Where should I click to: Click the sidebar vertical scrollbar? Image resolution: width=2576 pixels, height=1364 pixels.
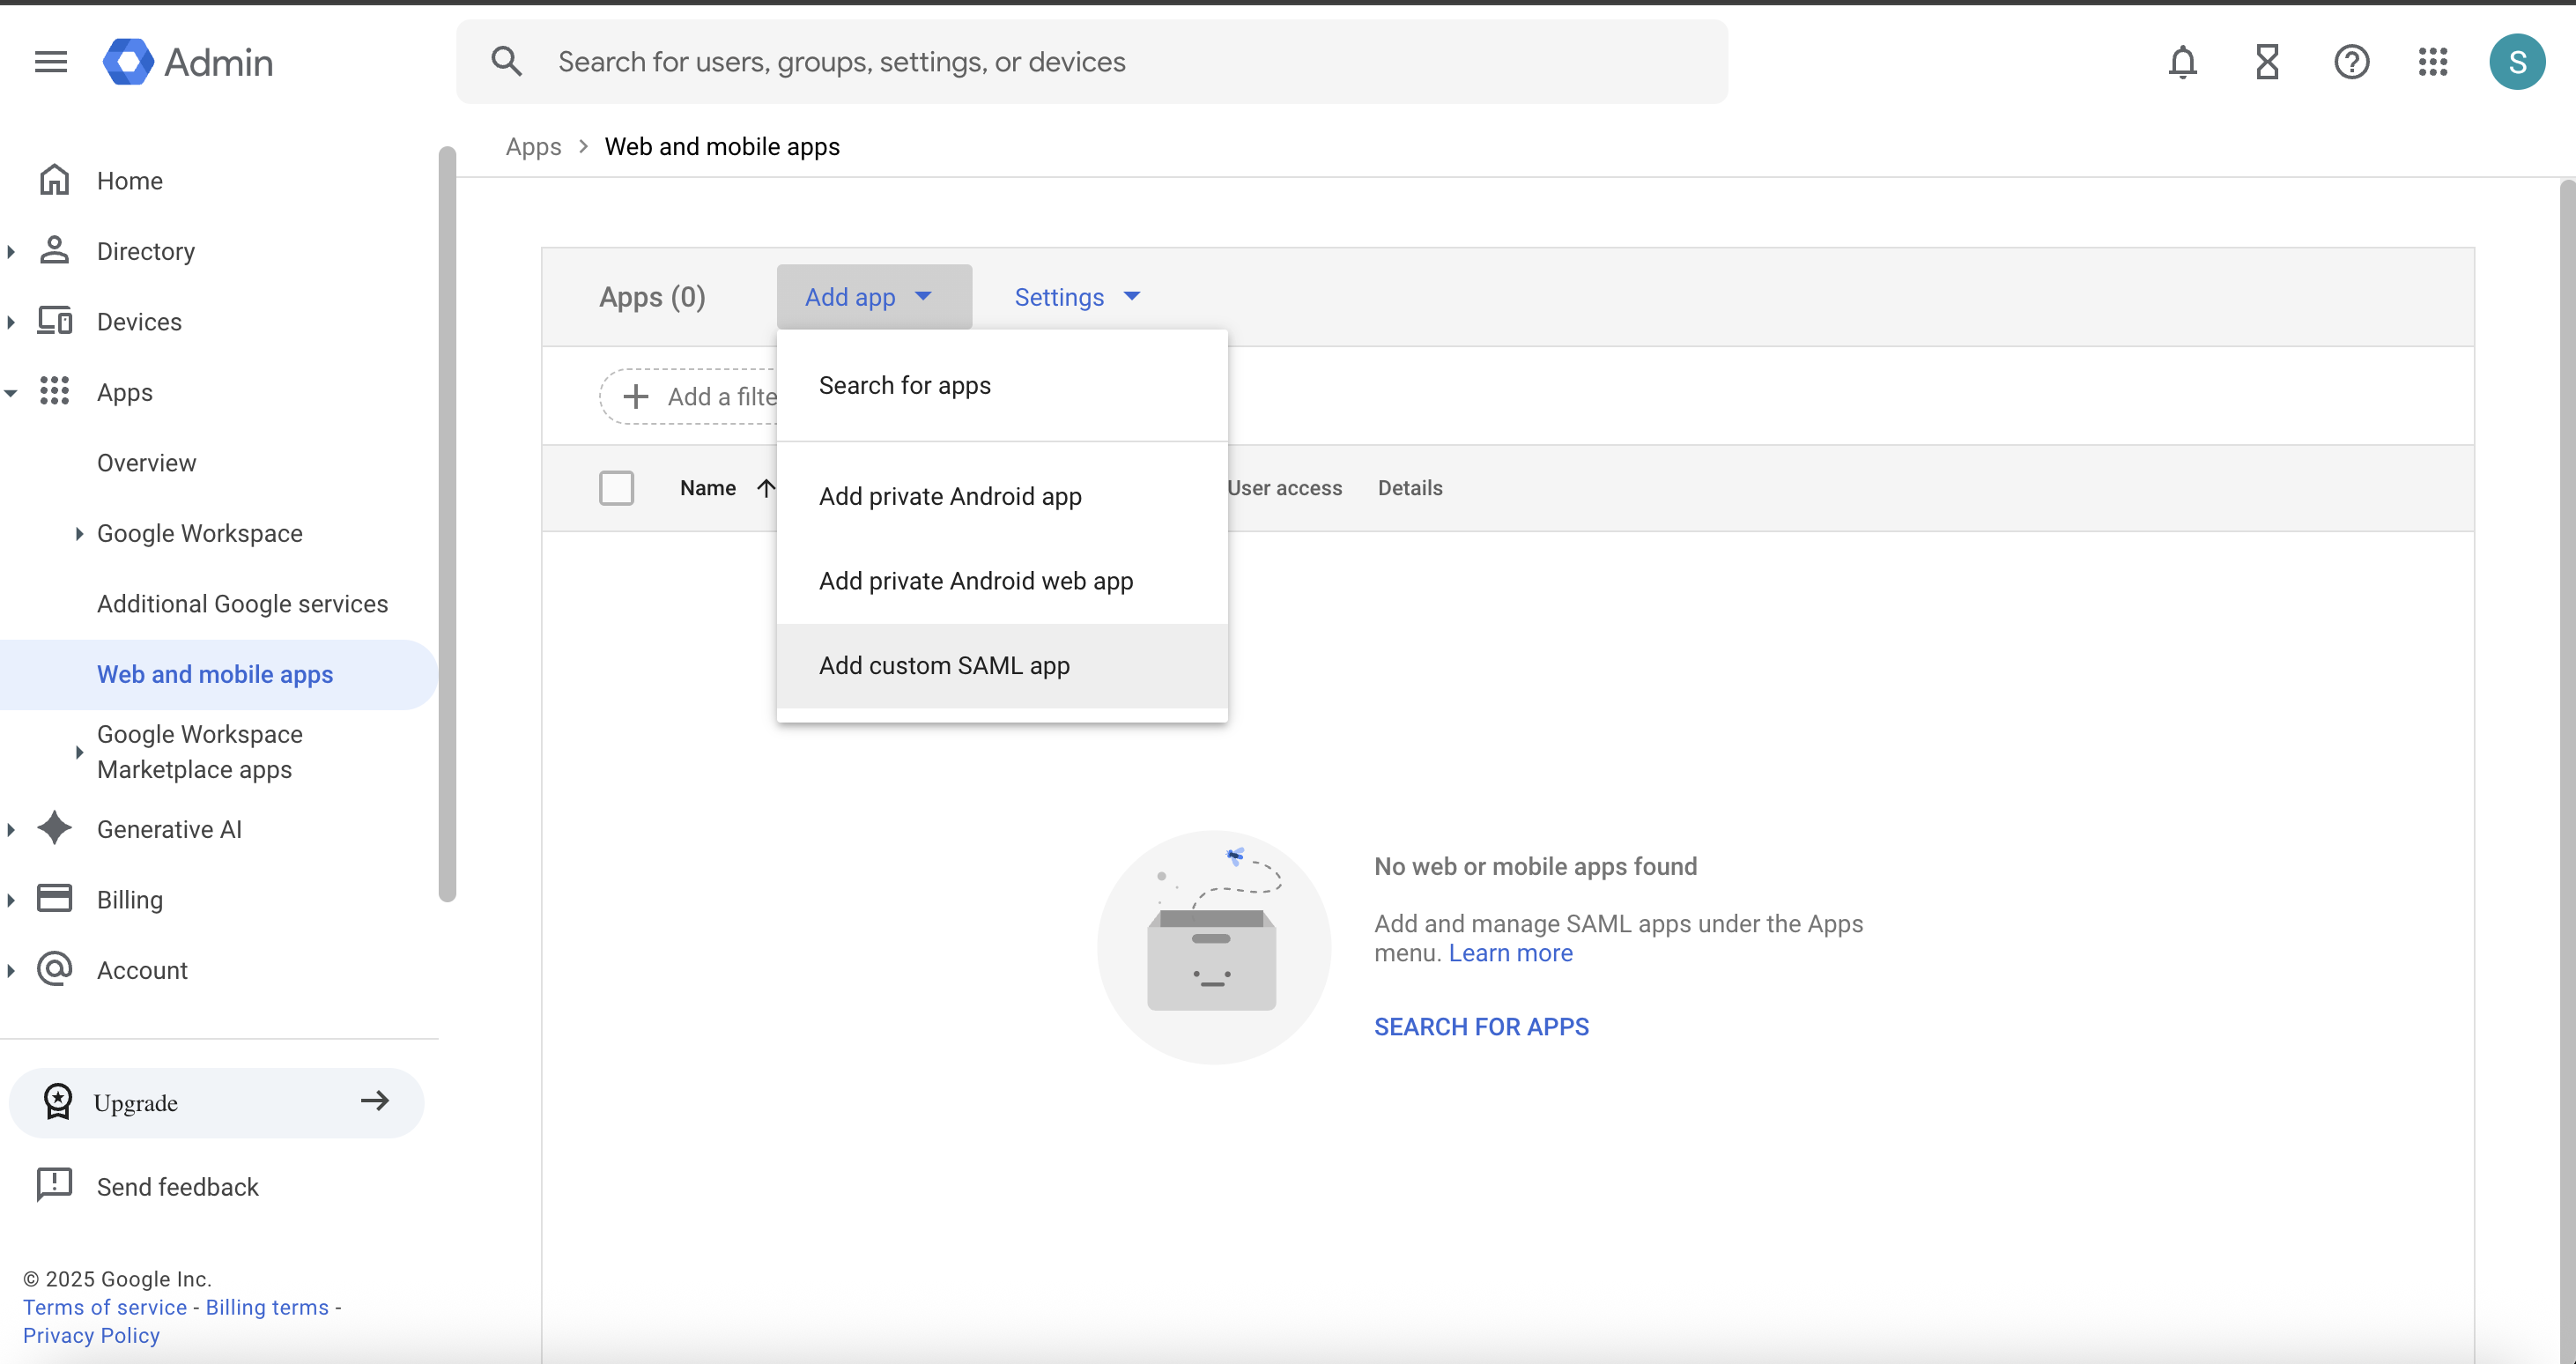coord(447,524)
